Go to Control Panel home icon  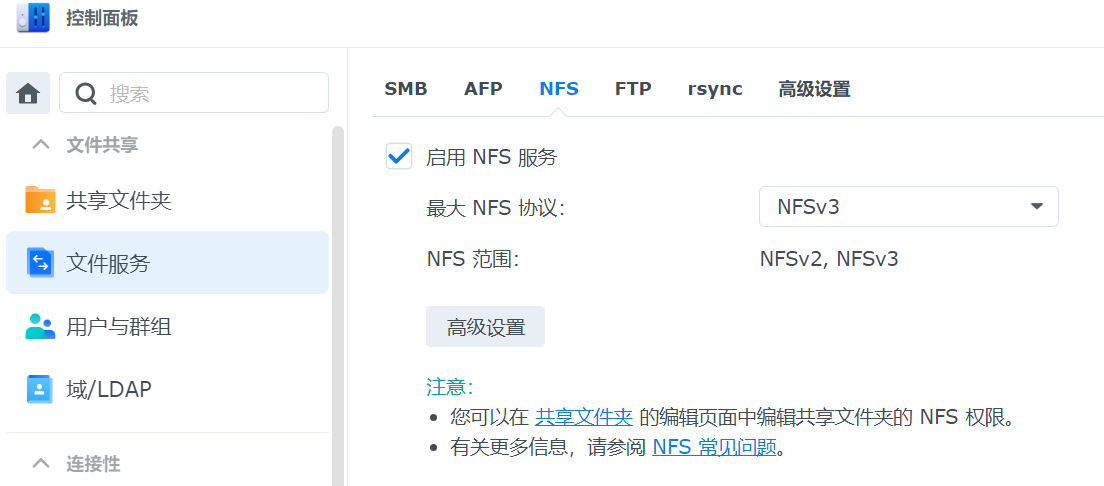[28, 93]
